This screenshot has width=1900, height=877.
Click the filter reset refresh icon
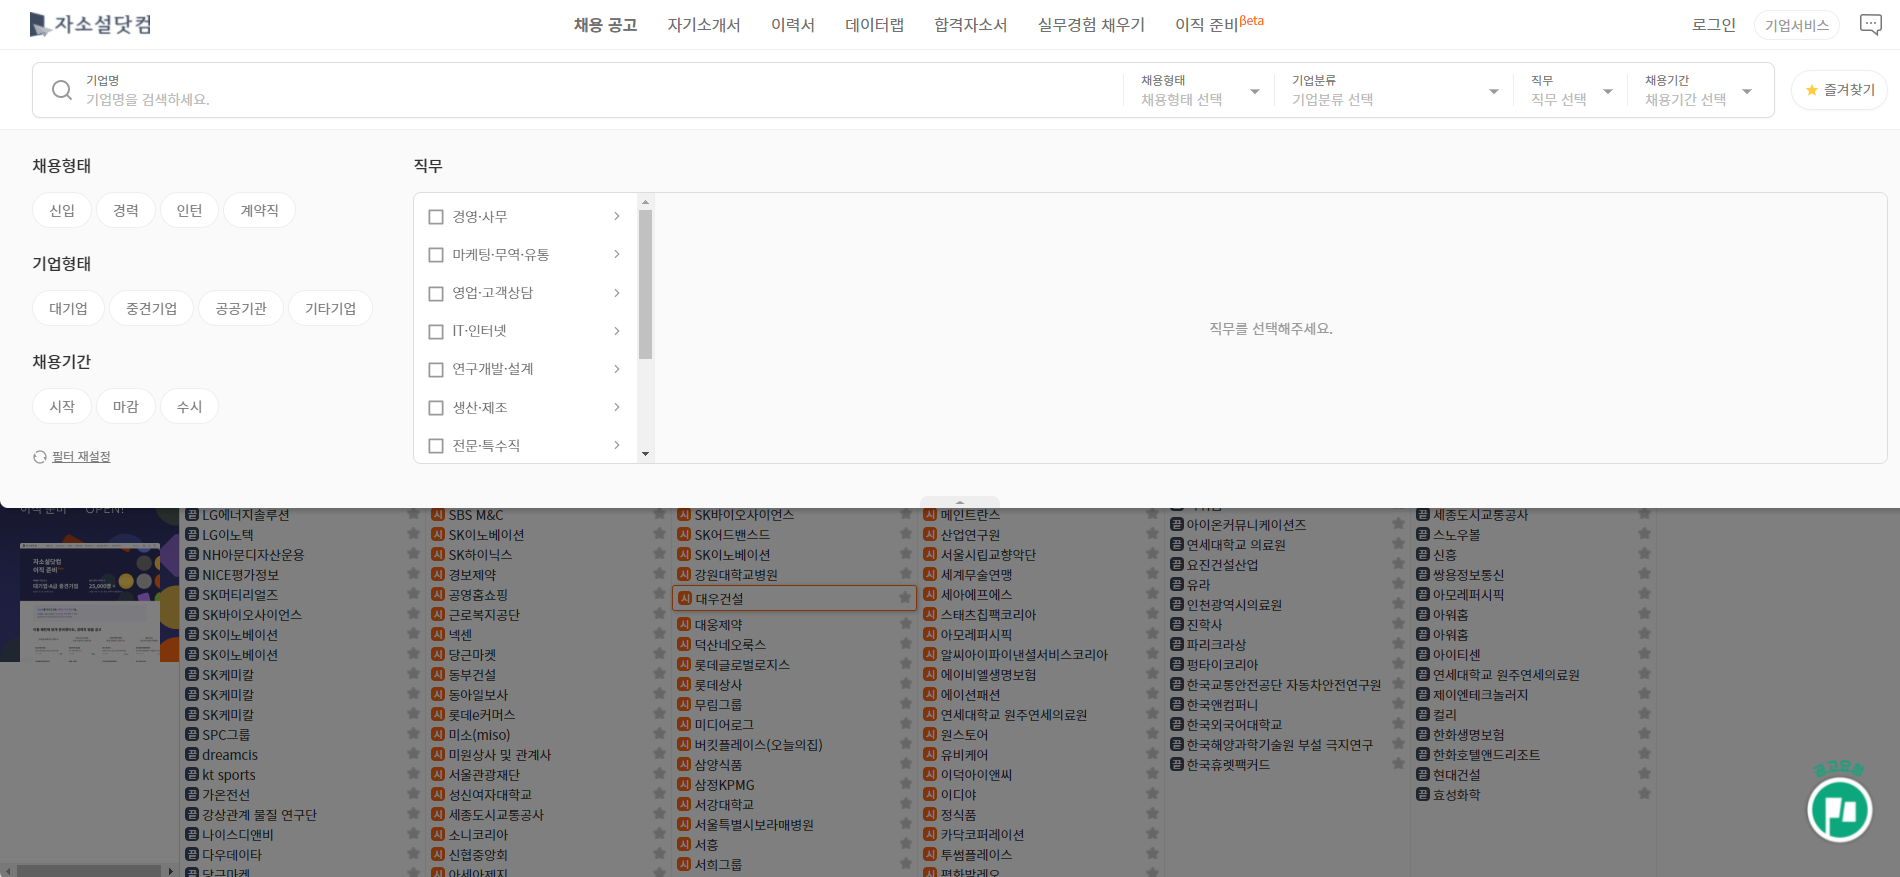tap(40, 457)
